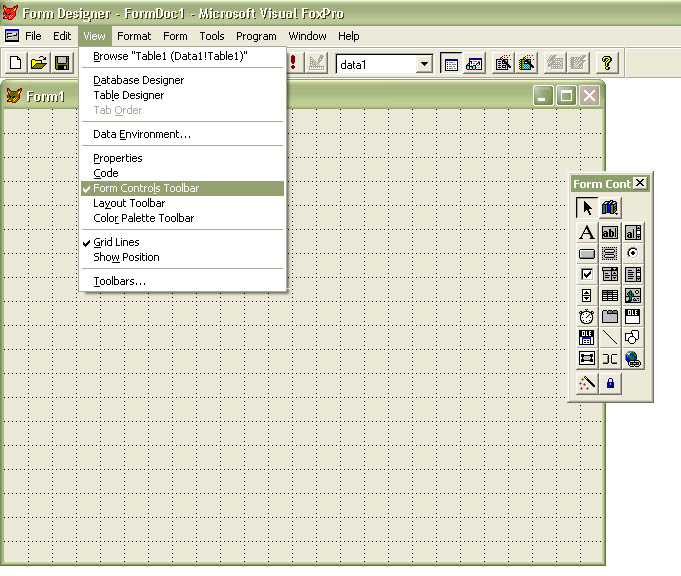Click the data1 database name field
681x576 pixels.
[x=376, y=64]
